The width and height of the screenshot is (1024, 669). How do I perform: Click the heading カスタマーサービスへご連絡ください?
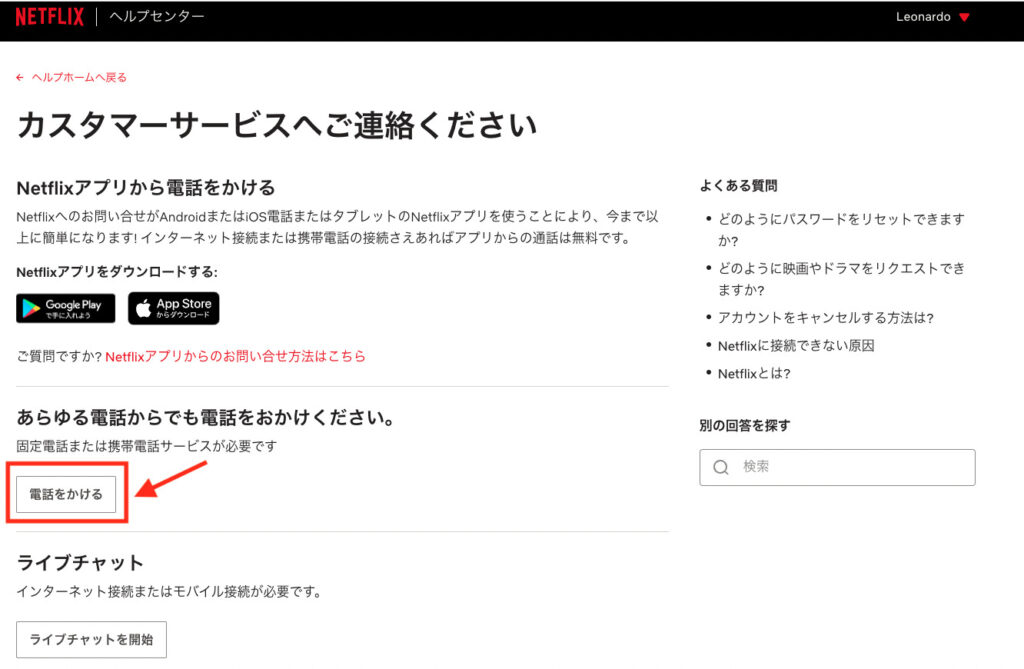(277, 125)
